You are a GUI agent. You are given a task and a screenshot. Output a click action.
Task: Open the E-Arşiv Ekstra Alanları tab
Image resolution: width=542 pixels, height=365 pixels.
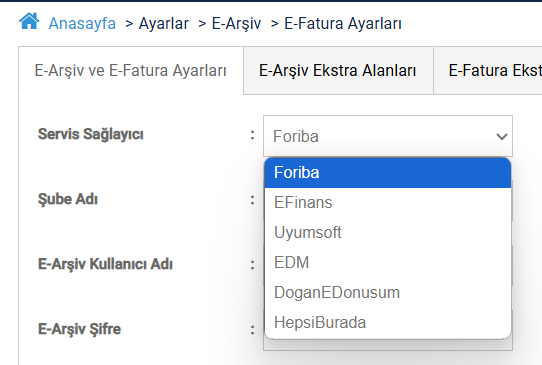[x=338, y=71]
